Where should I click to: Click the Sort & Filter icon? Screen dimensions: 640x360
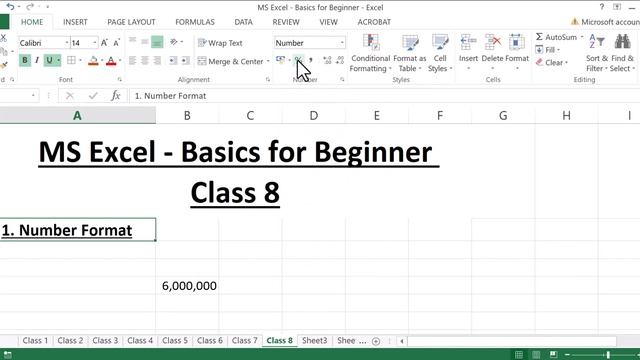[x=597, y=42]
